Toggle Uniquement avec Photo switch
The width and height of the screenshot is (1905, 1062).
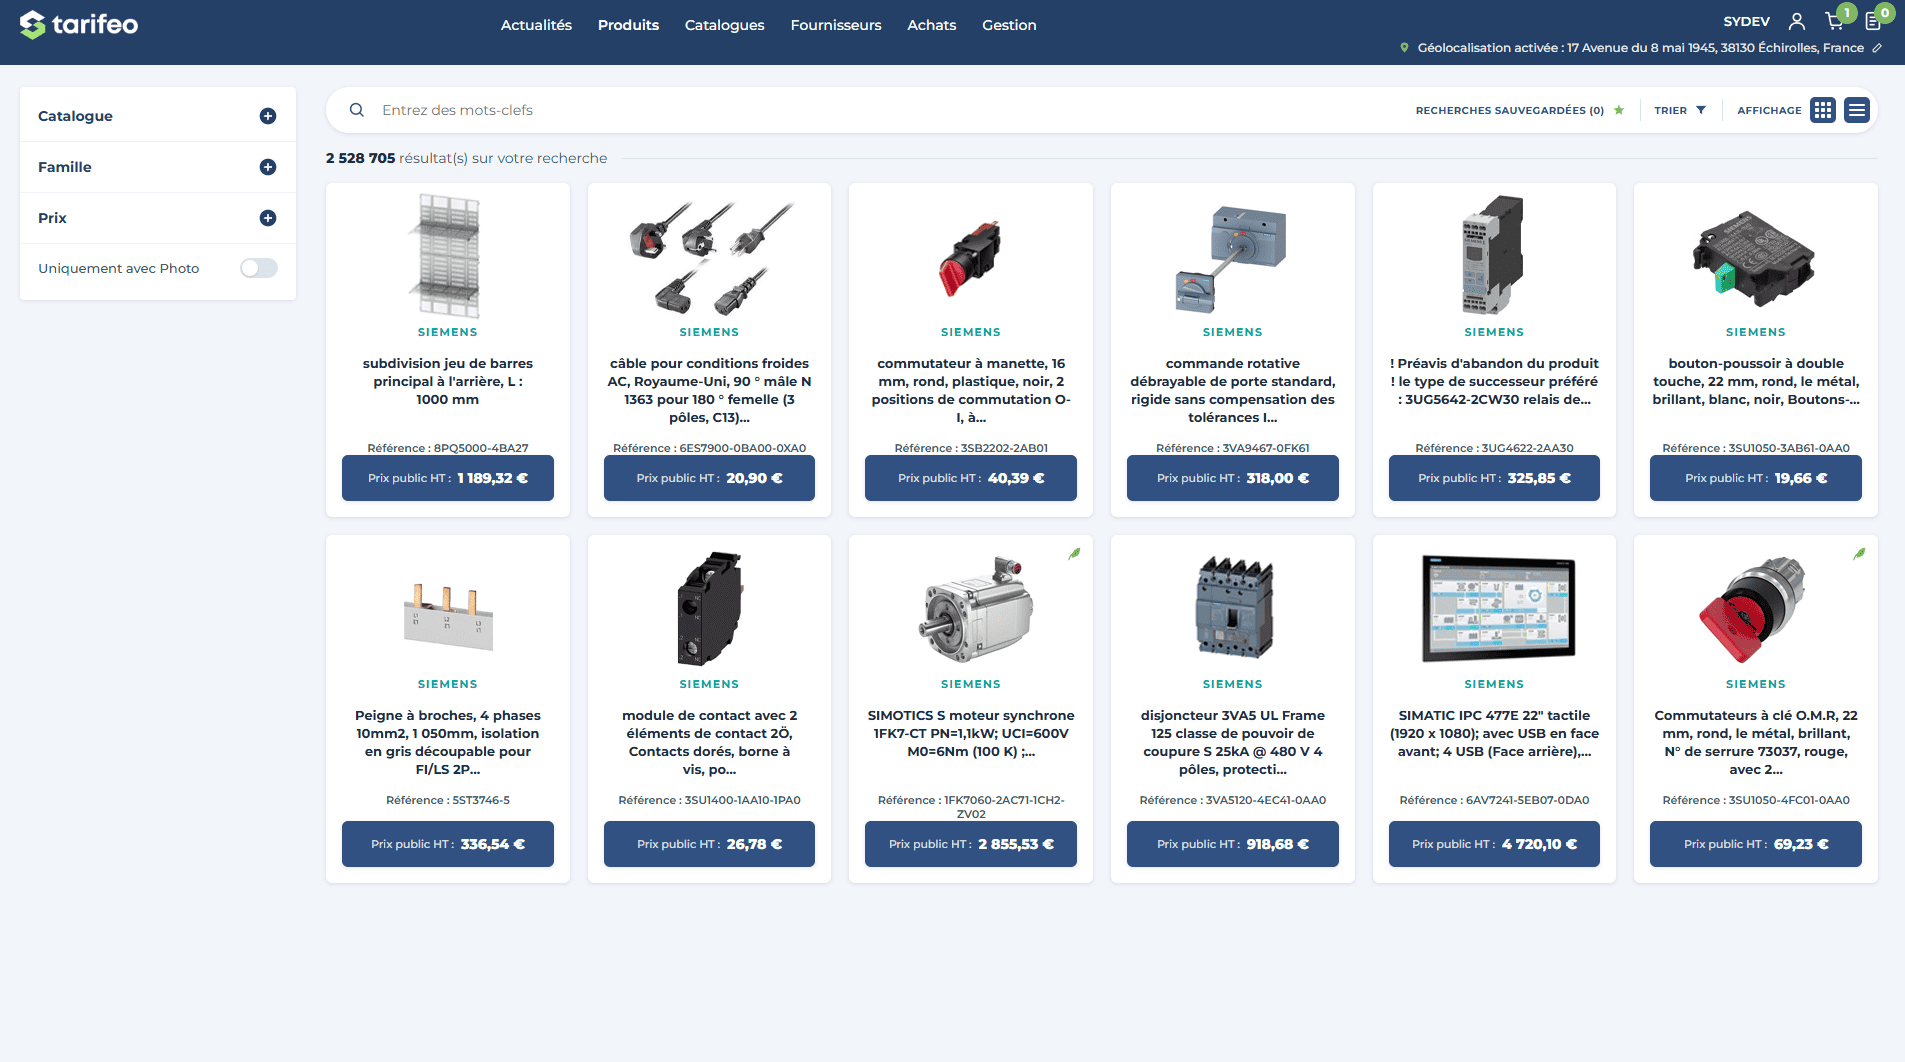(259, 268)
